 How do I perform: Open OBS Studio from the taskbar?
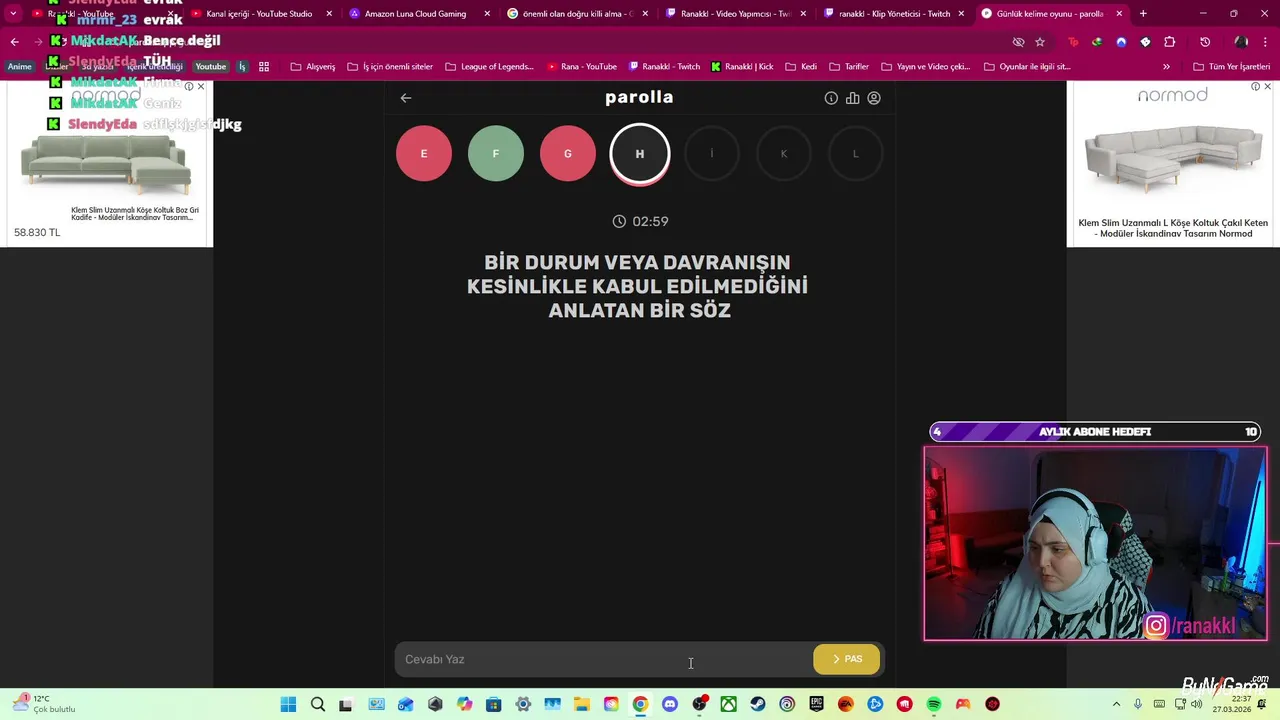[699, 704]
